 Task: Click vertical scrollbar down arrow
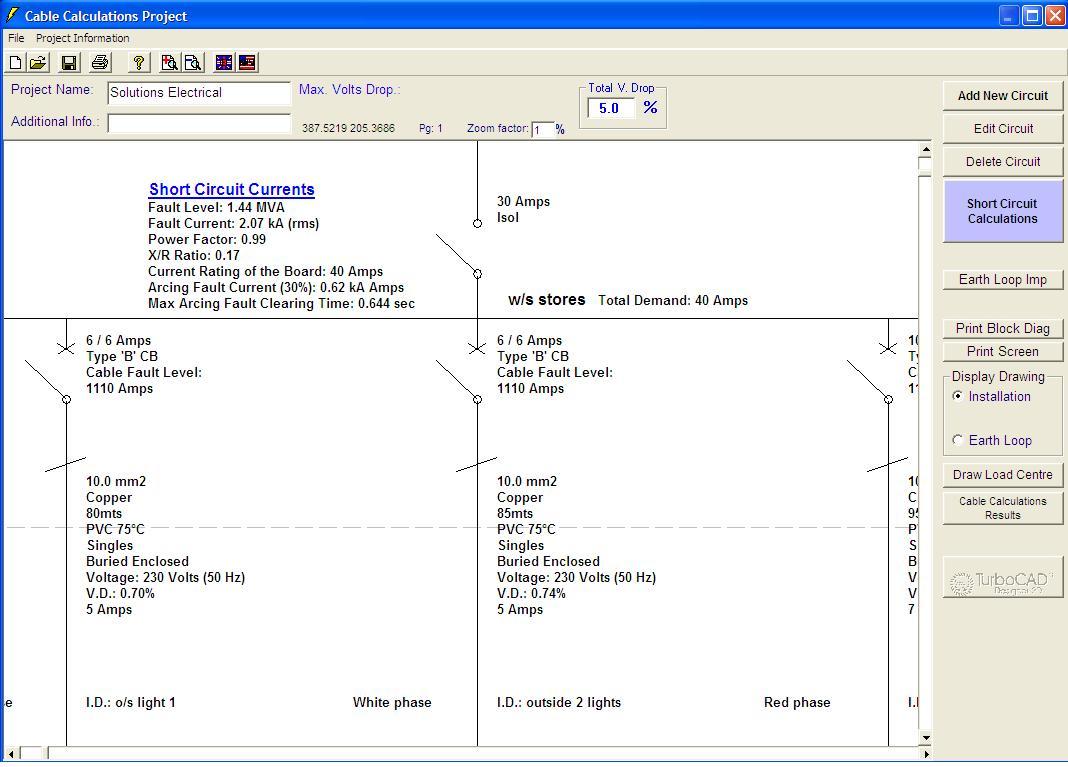point(926,738)
